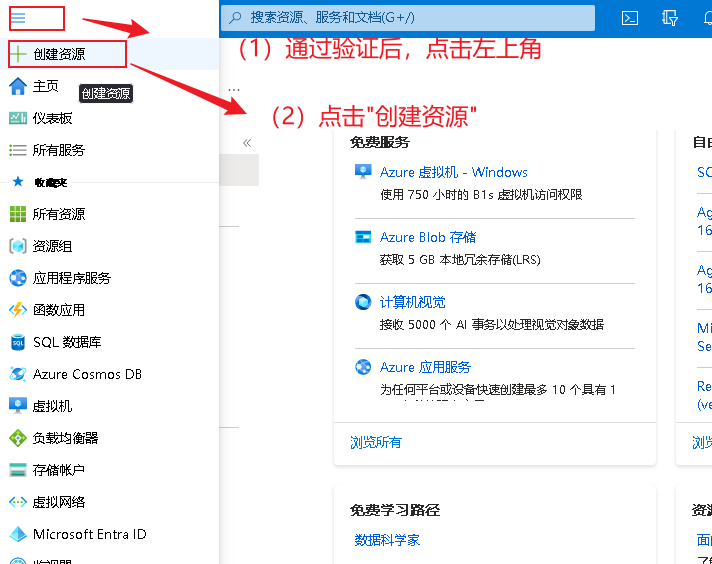Click the Home house icon

click(18, 86)
